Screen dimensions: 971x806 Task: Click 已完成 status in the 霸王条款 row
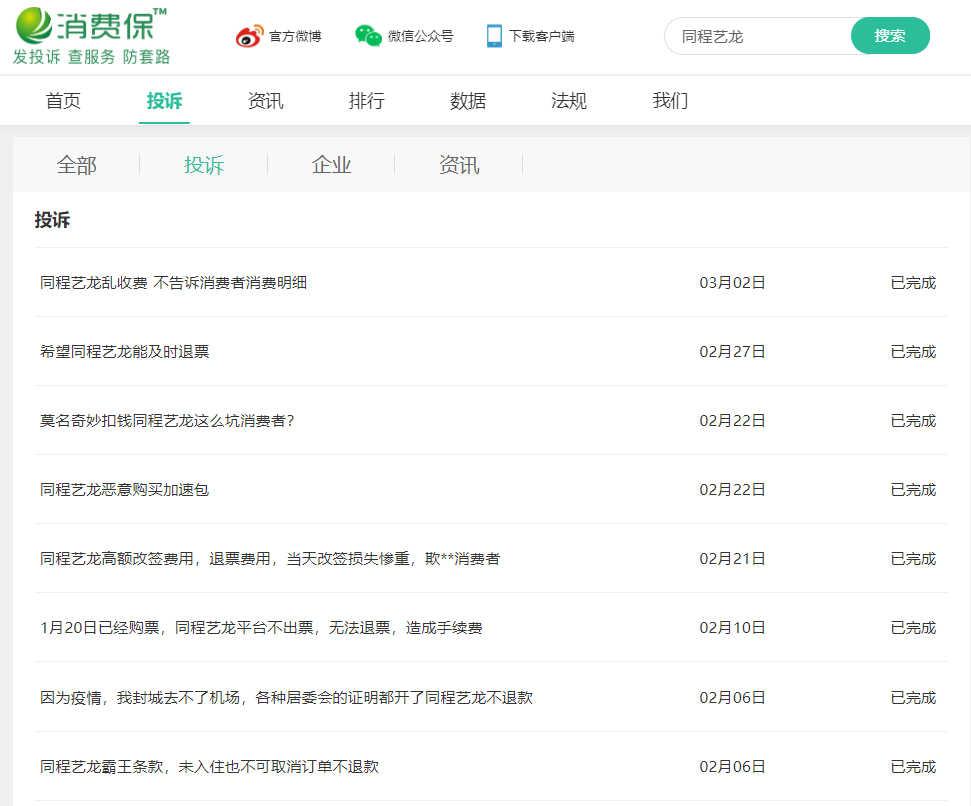(913, 766)
